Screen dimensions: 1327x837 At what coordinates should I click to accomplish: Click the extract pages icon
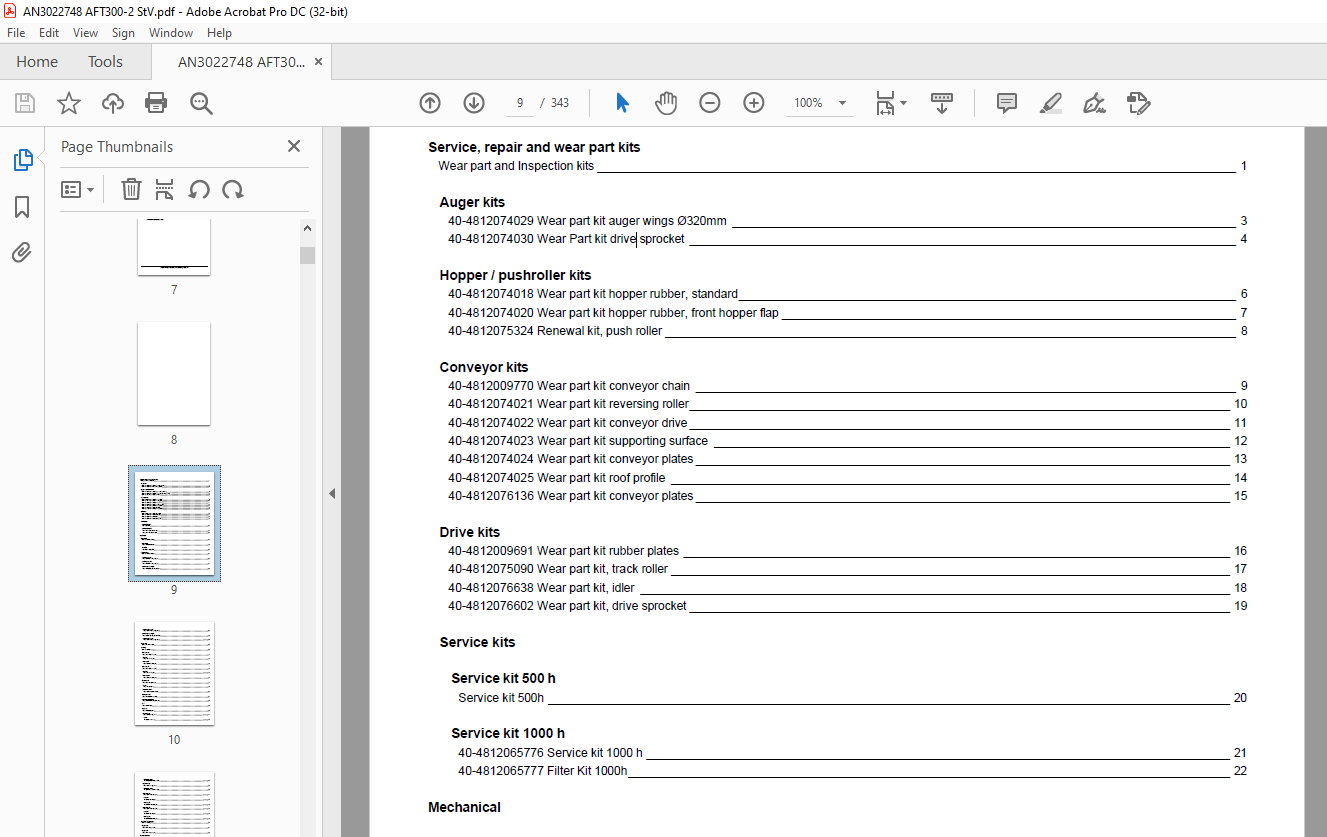click(165, 190)
